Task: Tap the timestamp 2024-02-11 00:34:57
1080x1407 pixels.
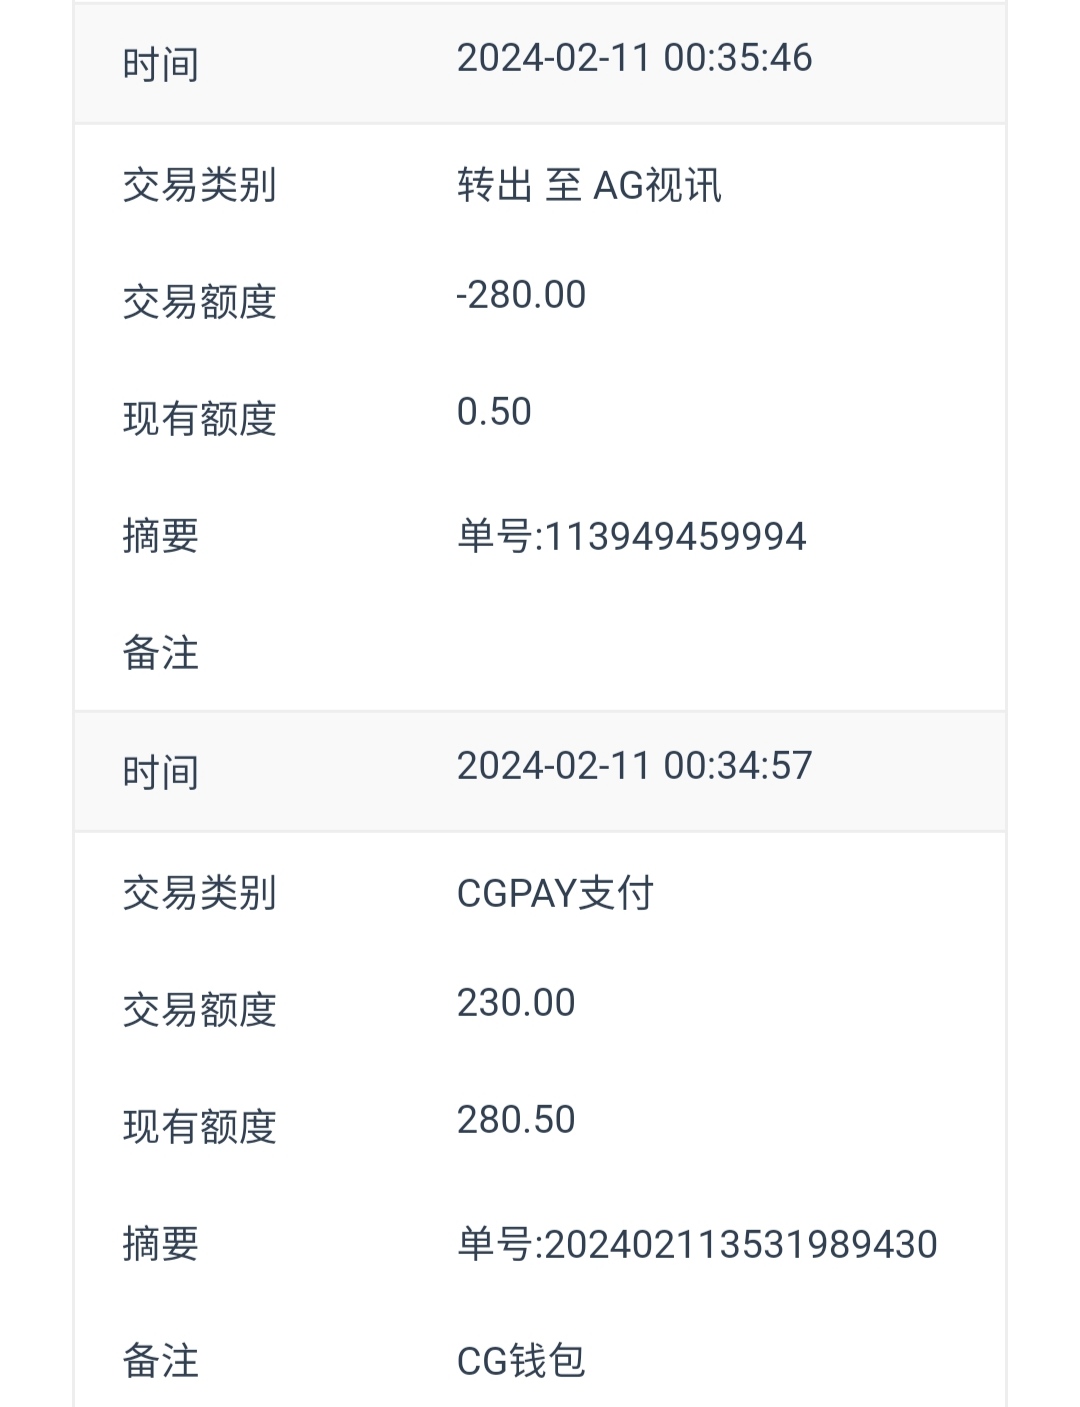Action: tap(634, 767)
